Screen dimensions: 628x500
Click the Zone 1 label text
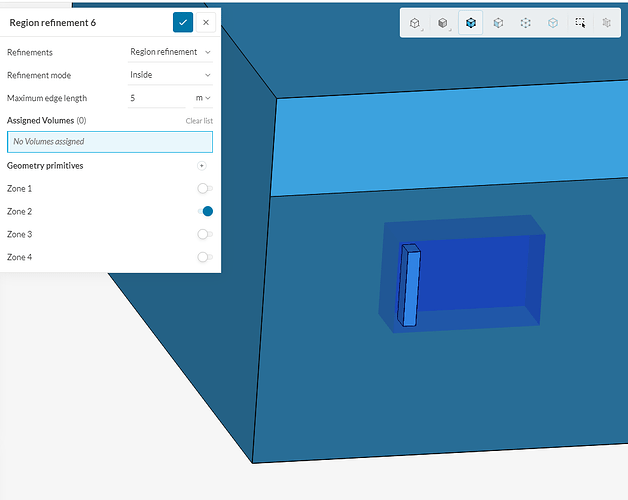click(x=19, y=189)
